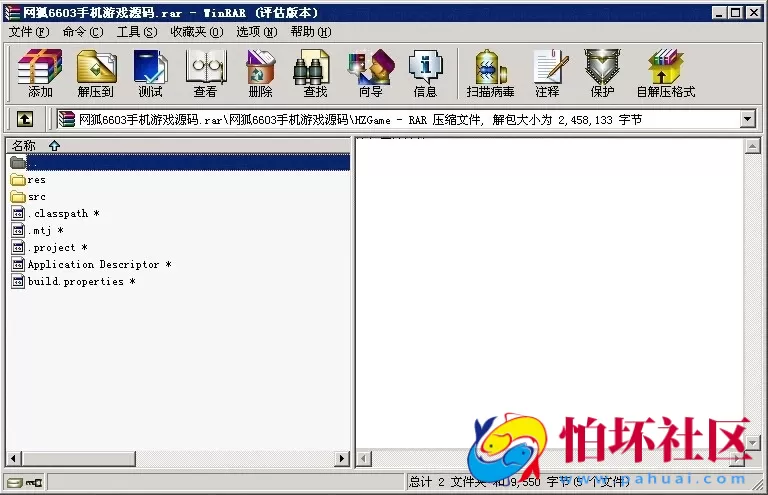Screen dimensions: 768x495
Task: Open the 收藏夹(O) menu
Action: coord(197,32)
